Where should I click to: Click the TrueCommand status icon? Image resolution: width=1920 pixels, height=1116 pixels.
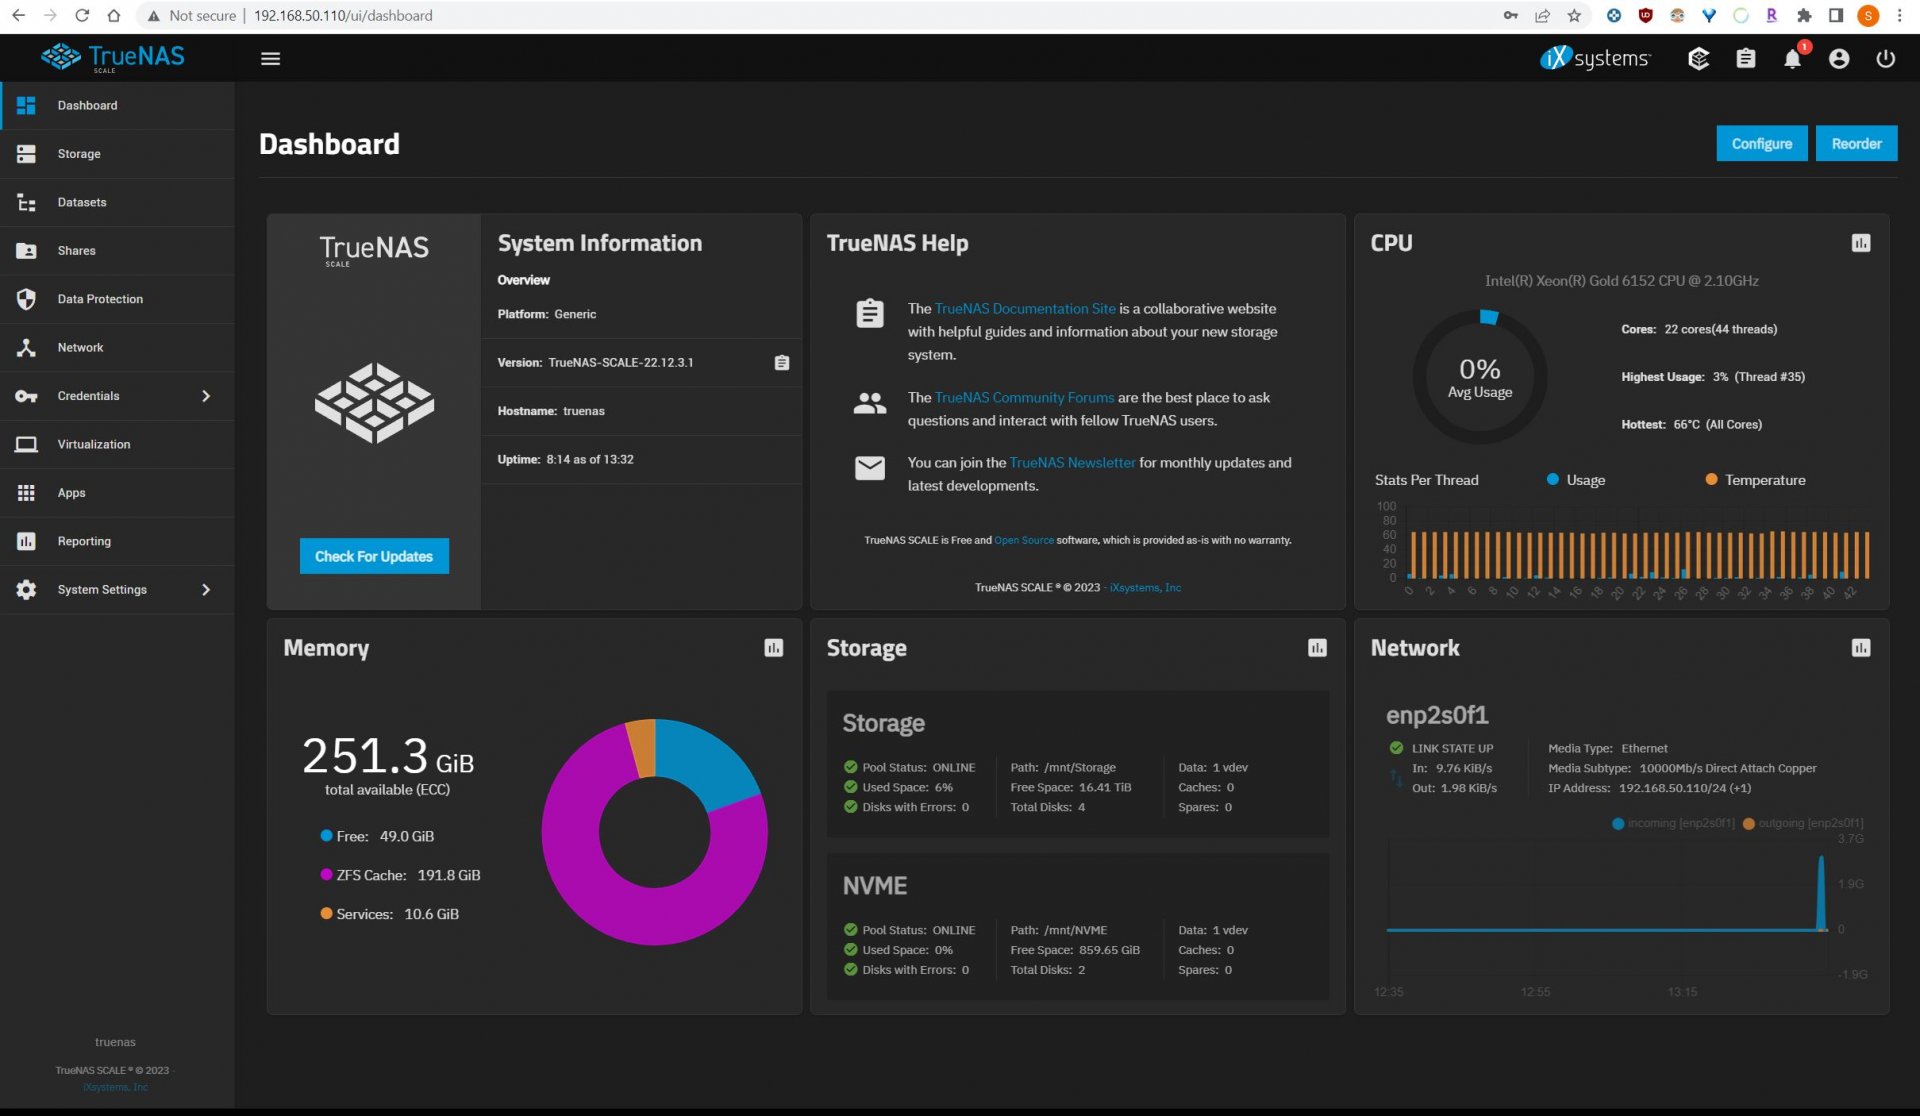coord(1698,59)
